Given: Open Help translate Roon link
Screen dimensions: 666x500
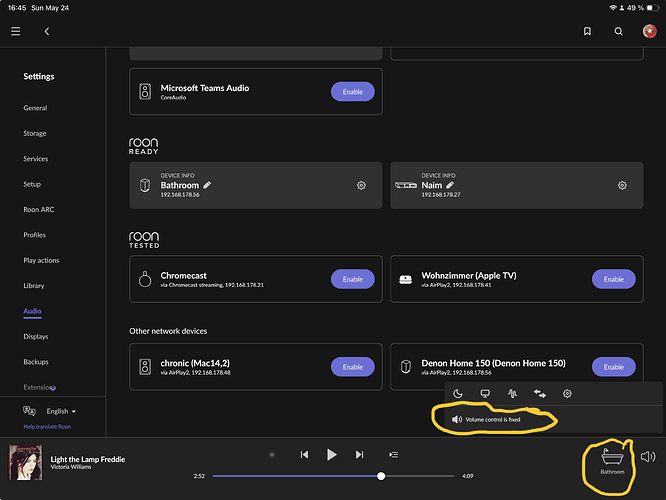Looking at the screenshot, I should pyautogui.click(x=47, y=427).
